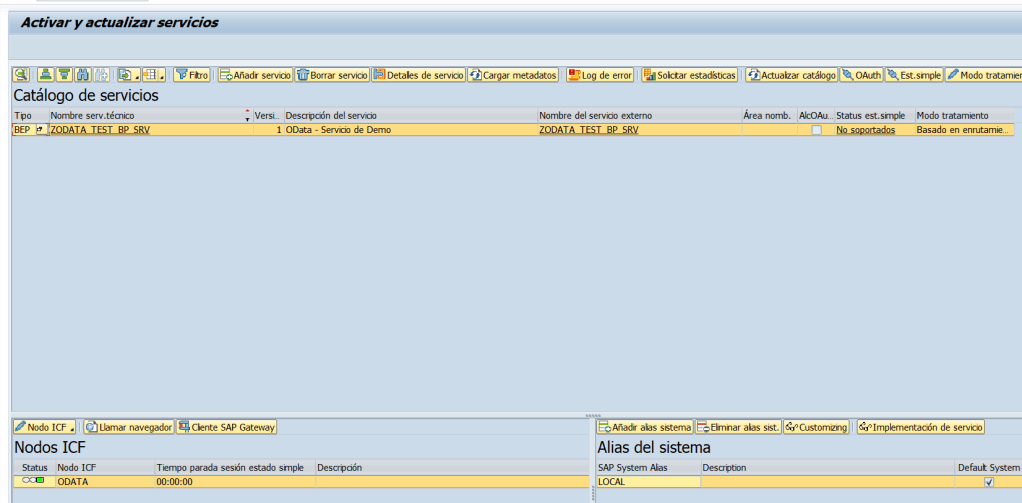Click Añadir servicio toolbar button
1022x503 pixels.
(256, 75)
